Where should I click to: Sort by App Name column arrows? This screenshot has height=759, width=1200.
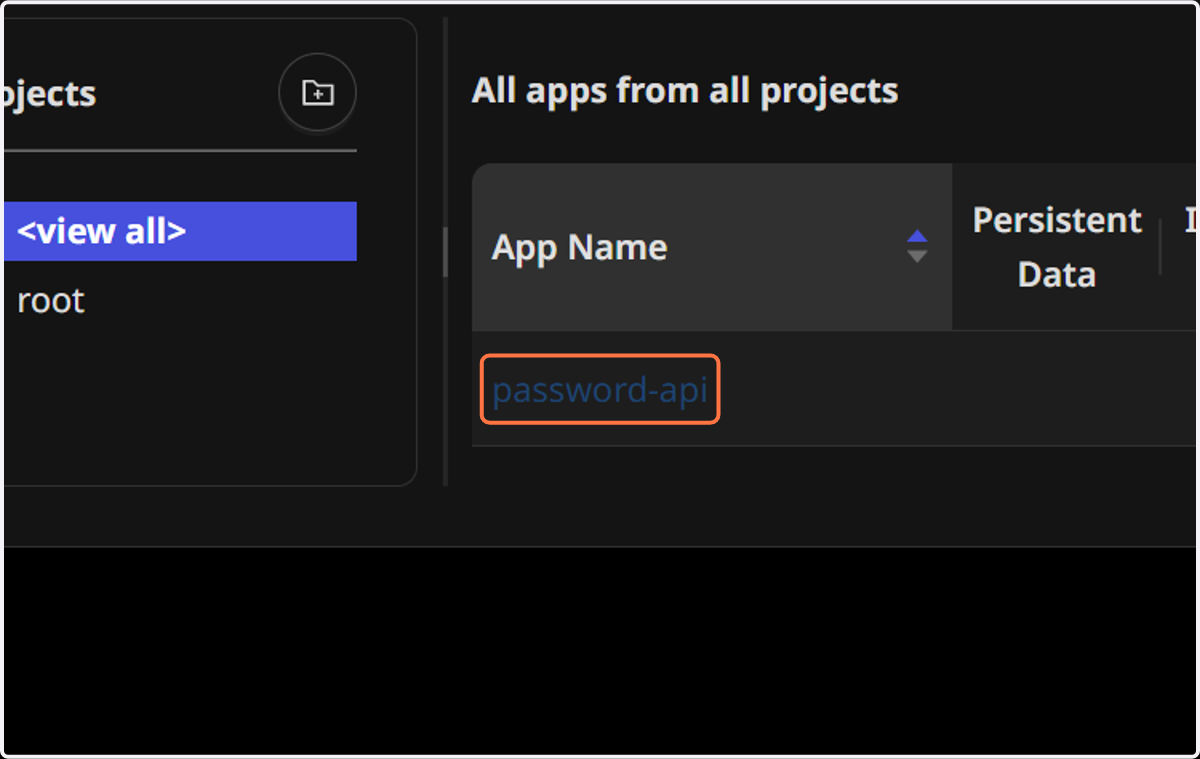tap(917, 246)
